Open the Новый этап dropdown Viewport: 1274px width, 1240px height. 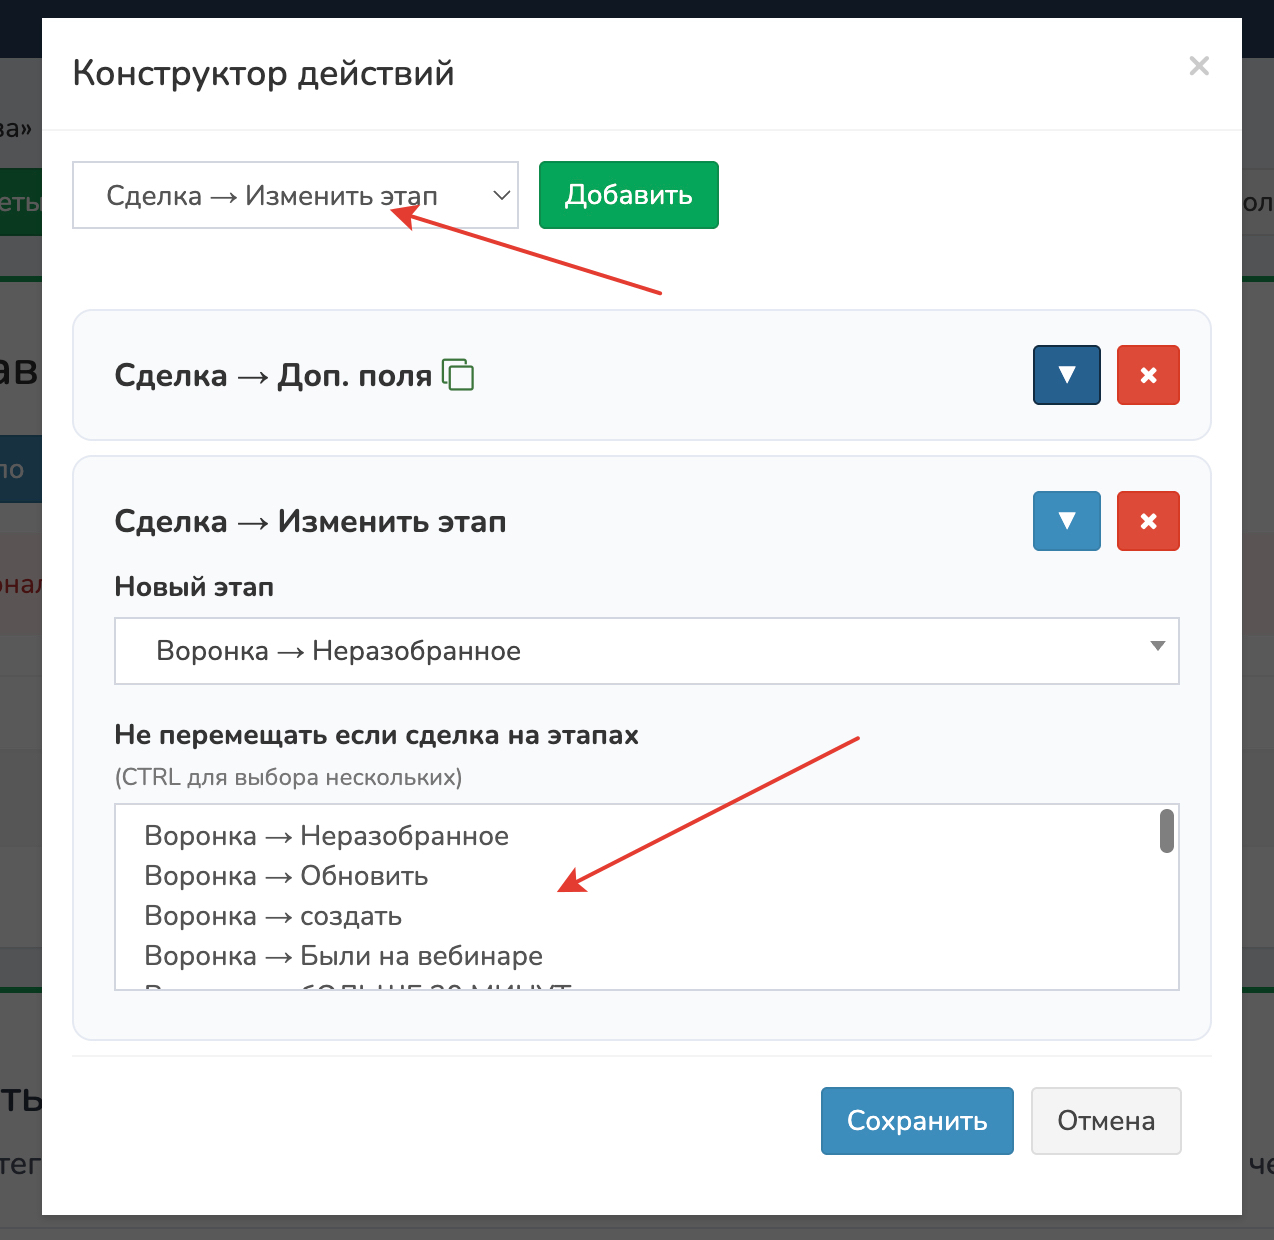click(x=646, y=651)
